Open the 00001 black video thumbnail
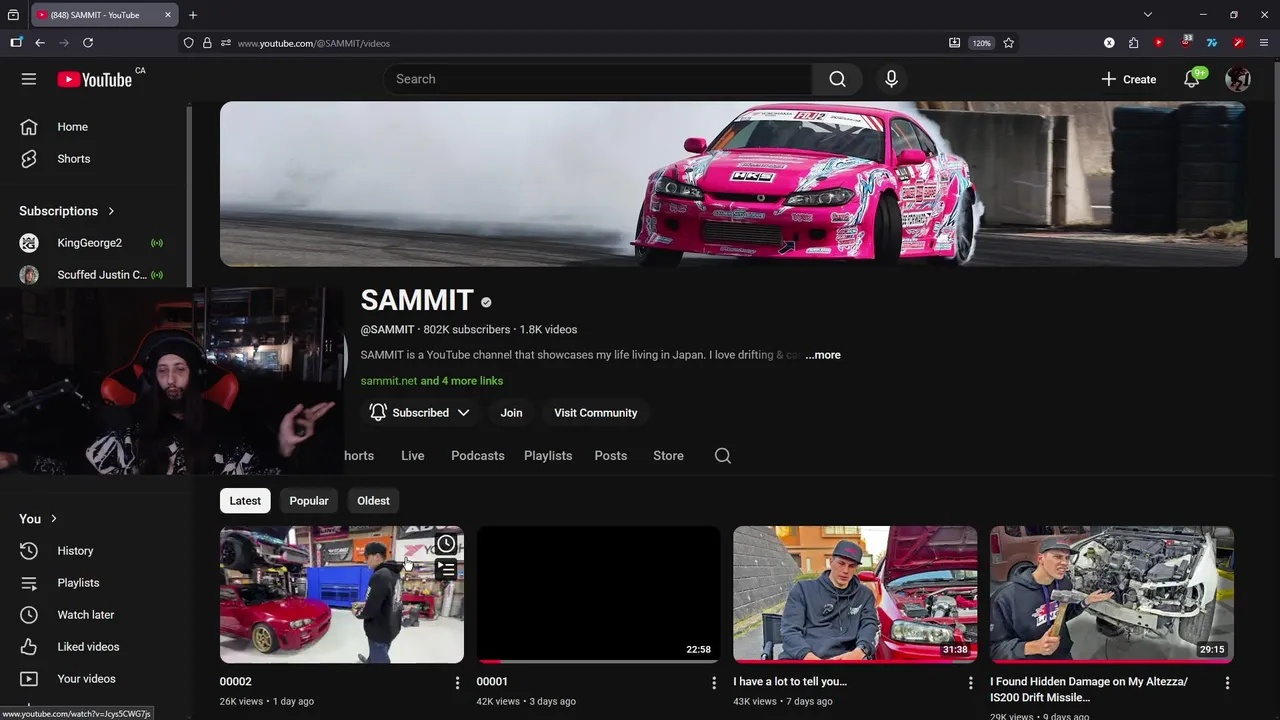 (598, 595)
